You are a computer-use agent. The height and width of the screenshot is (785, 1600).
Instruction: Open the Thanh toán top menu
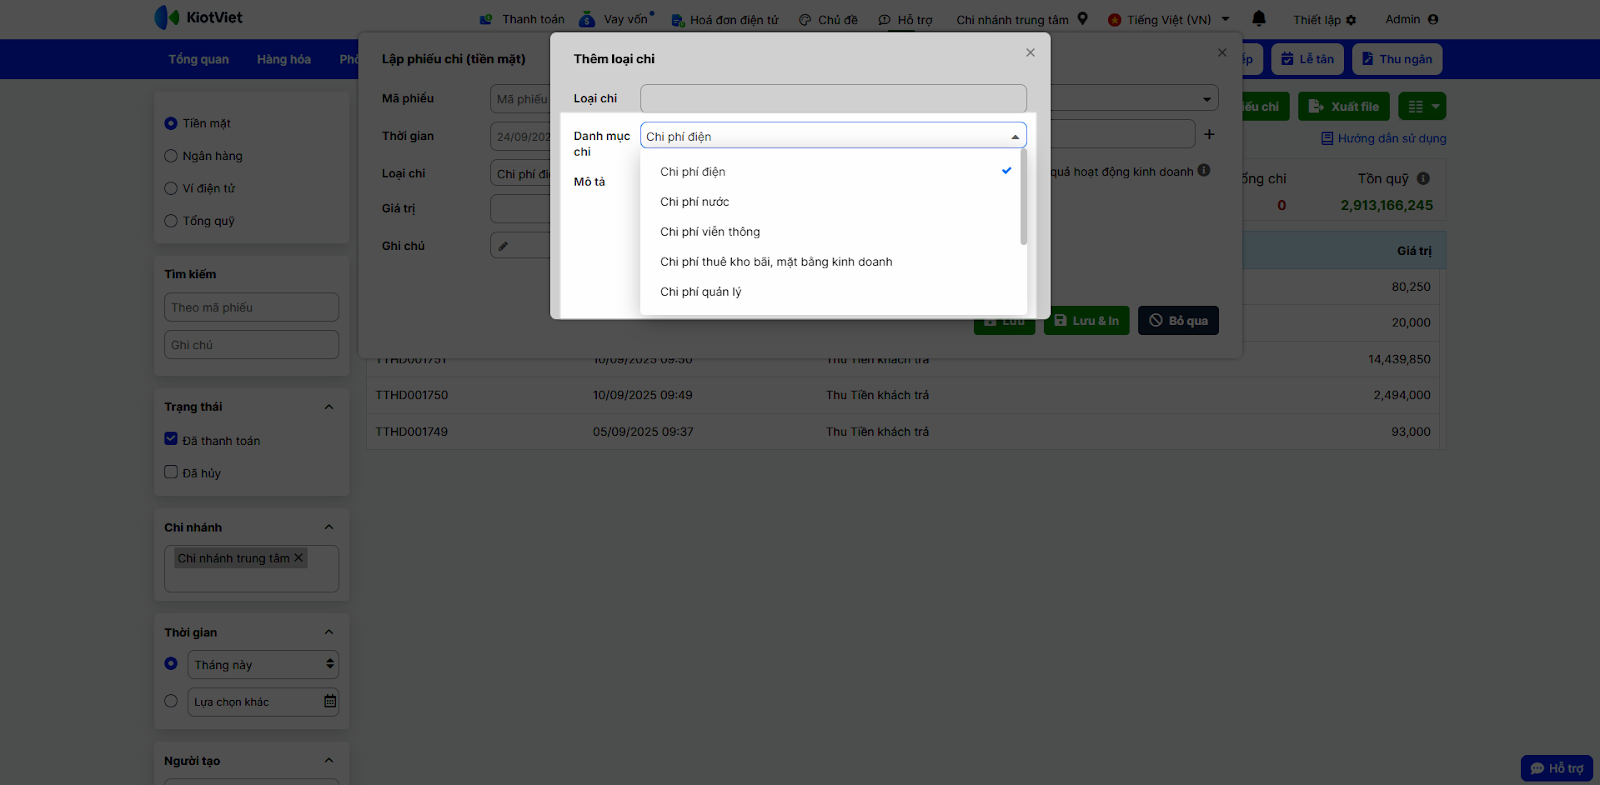pyautogui.click(x=522, y=19)
